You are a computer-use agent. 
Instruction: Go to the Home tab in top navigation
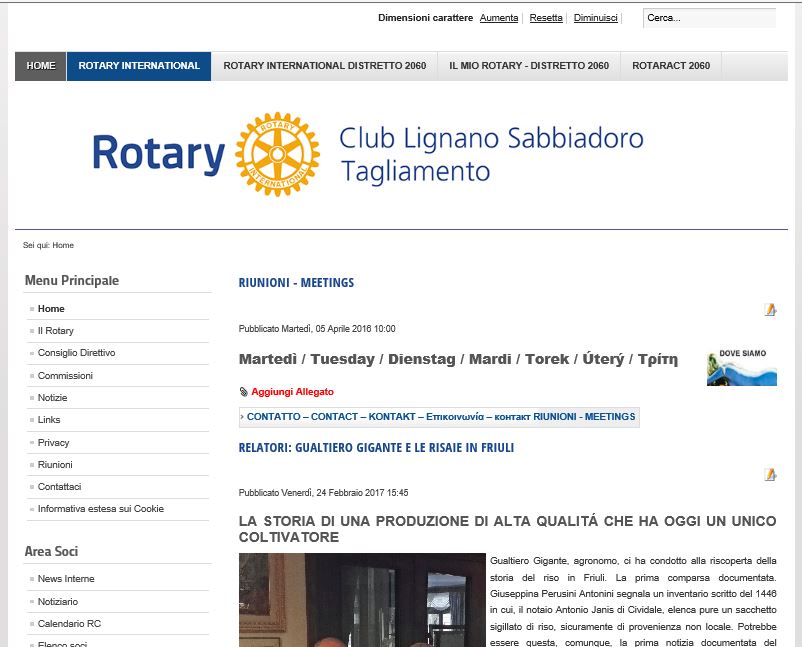[41, 66]
